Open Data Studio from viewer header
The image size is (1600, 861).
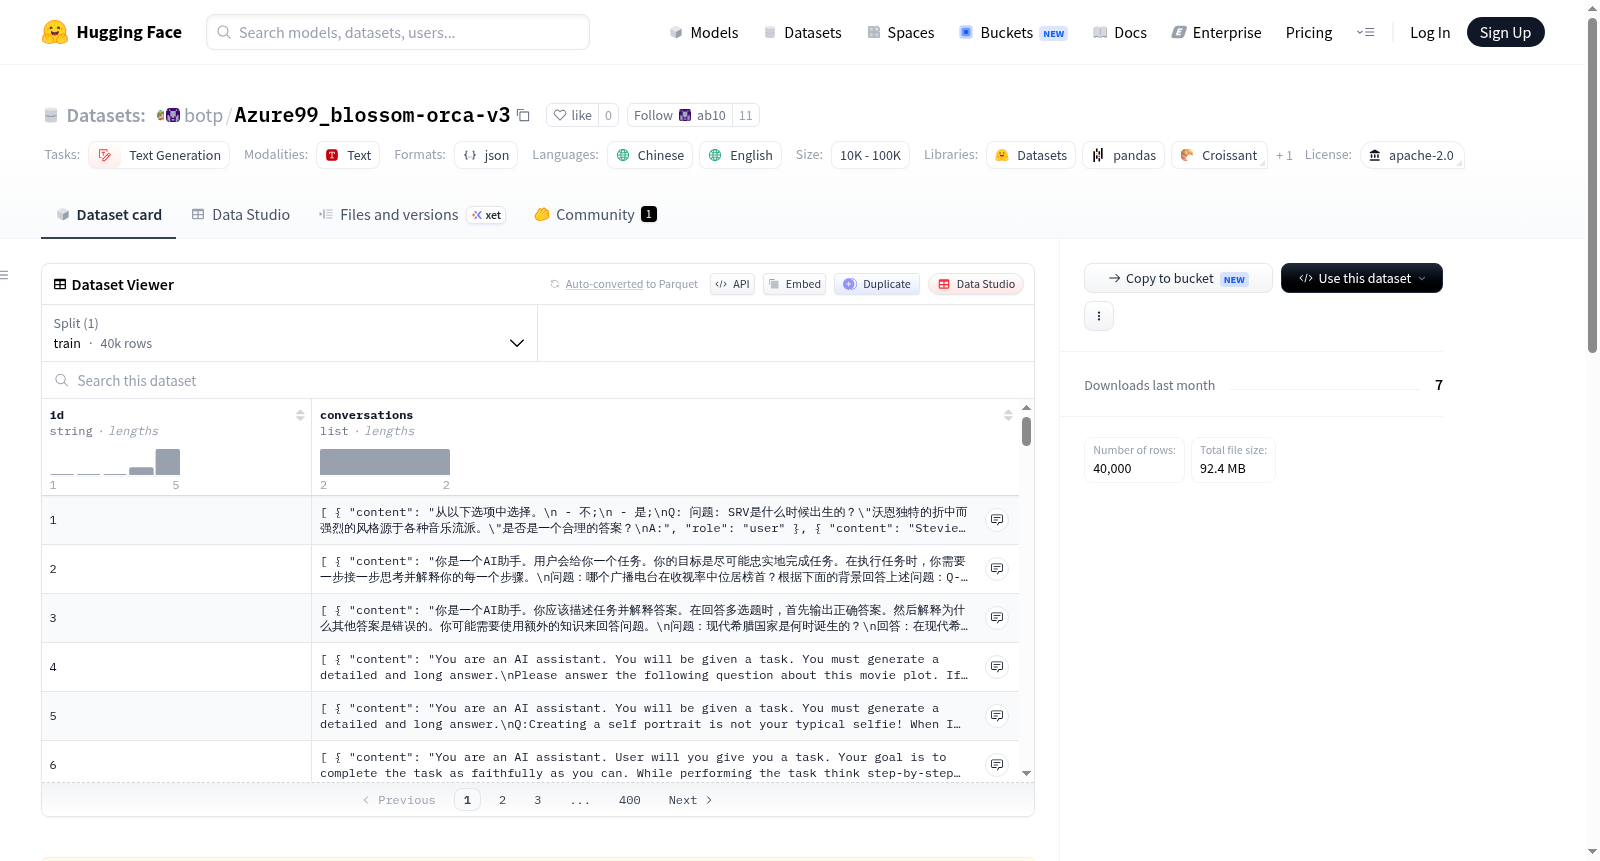click(x=976, y=284)
